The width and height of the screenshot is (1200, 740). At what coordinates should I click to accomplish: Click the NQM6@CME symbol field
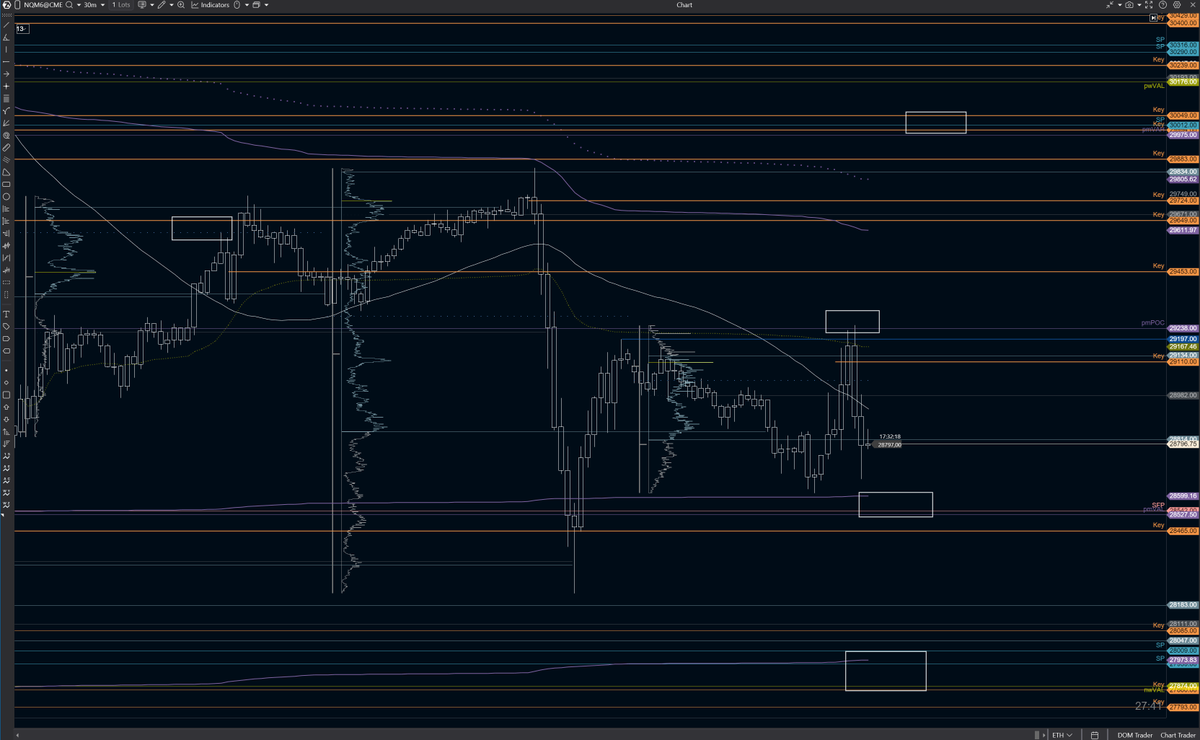(x=43, y=5)
